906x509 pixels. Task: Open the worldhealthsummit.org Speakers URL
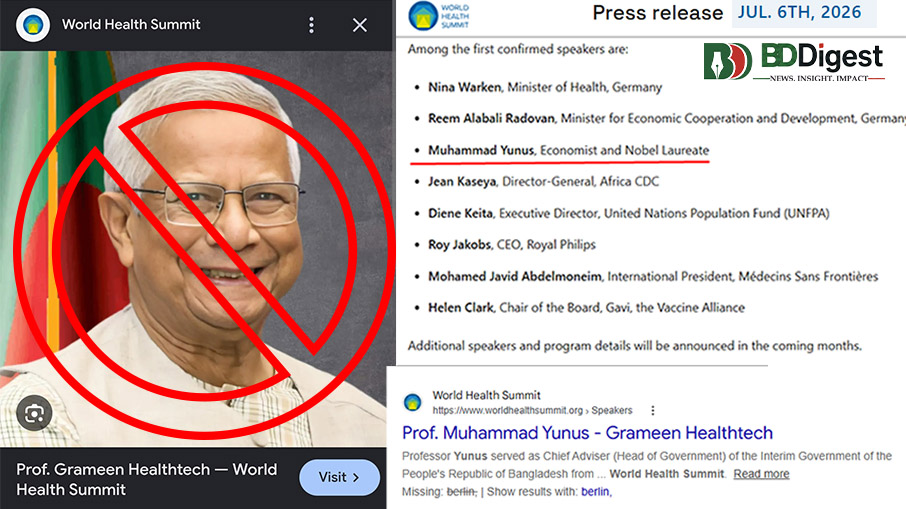pyautogui.click(x=532, y=410)
